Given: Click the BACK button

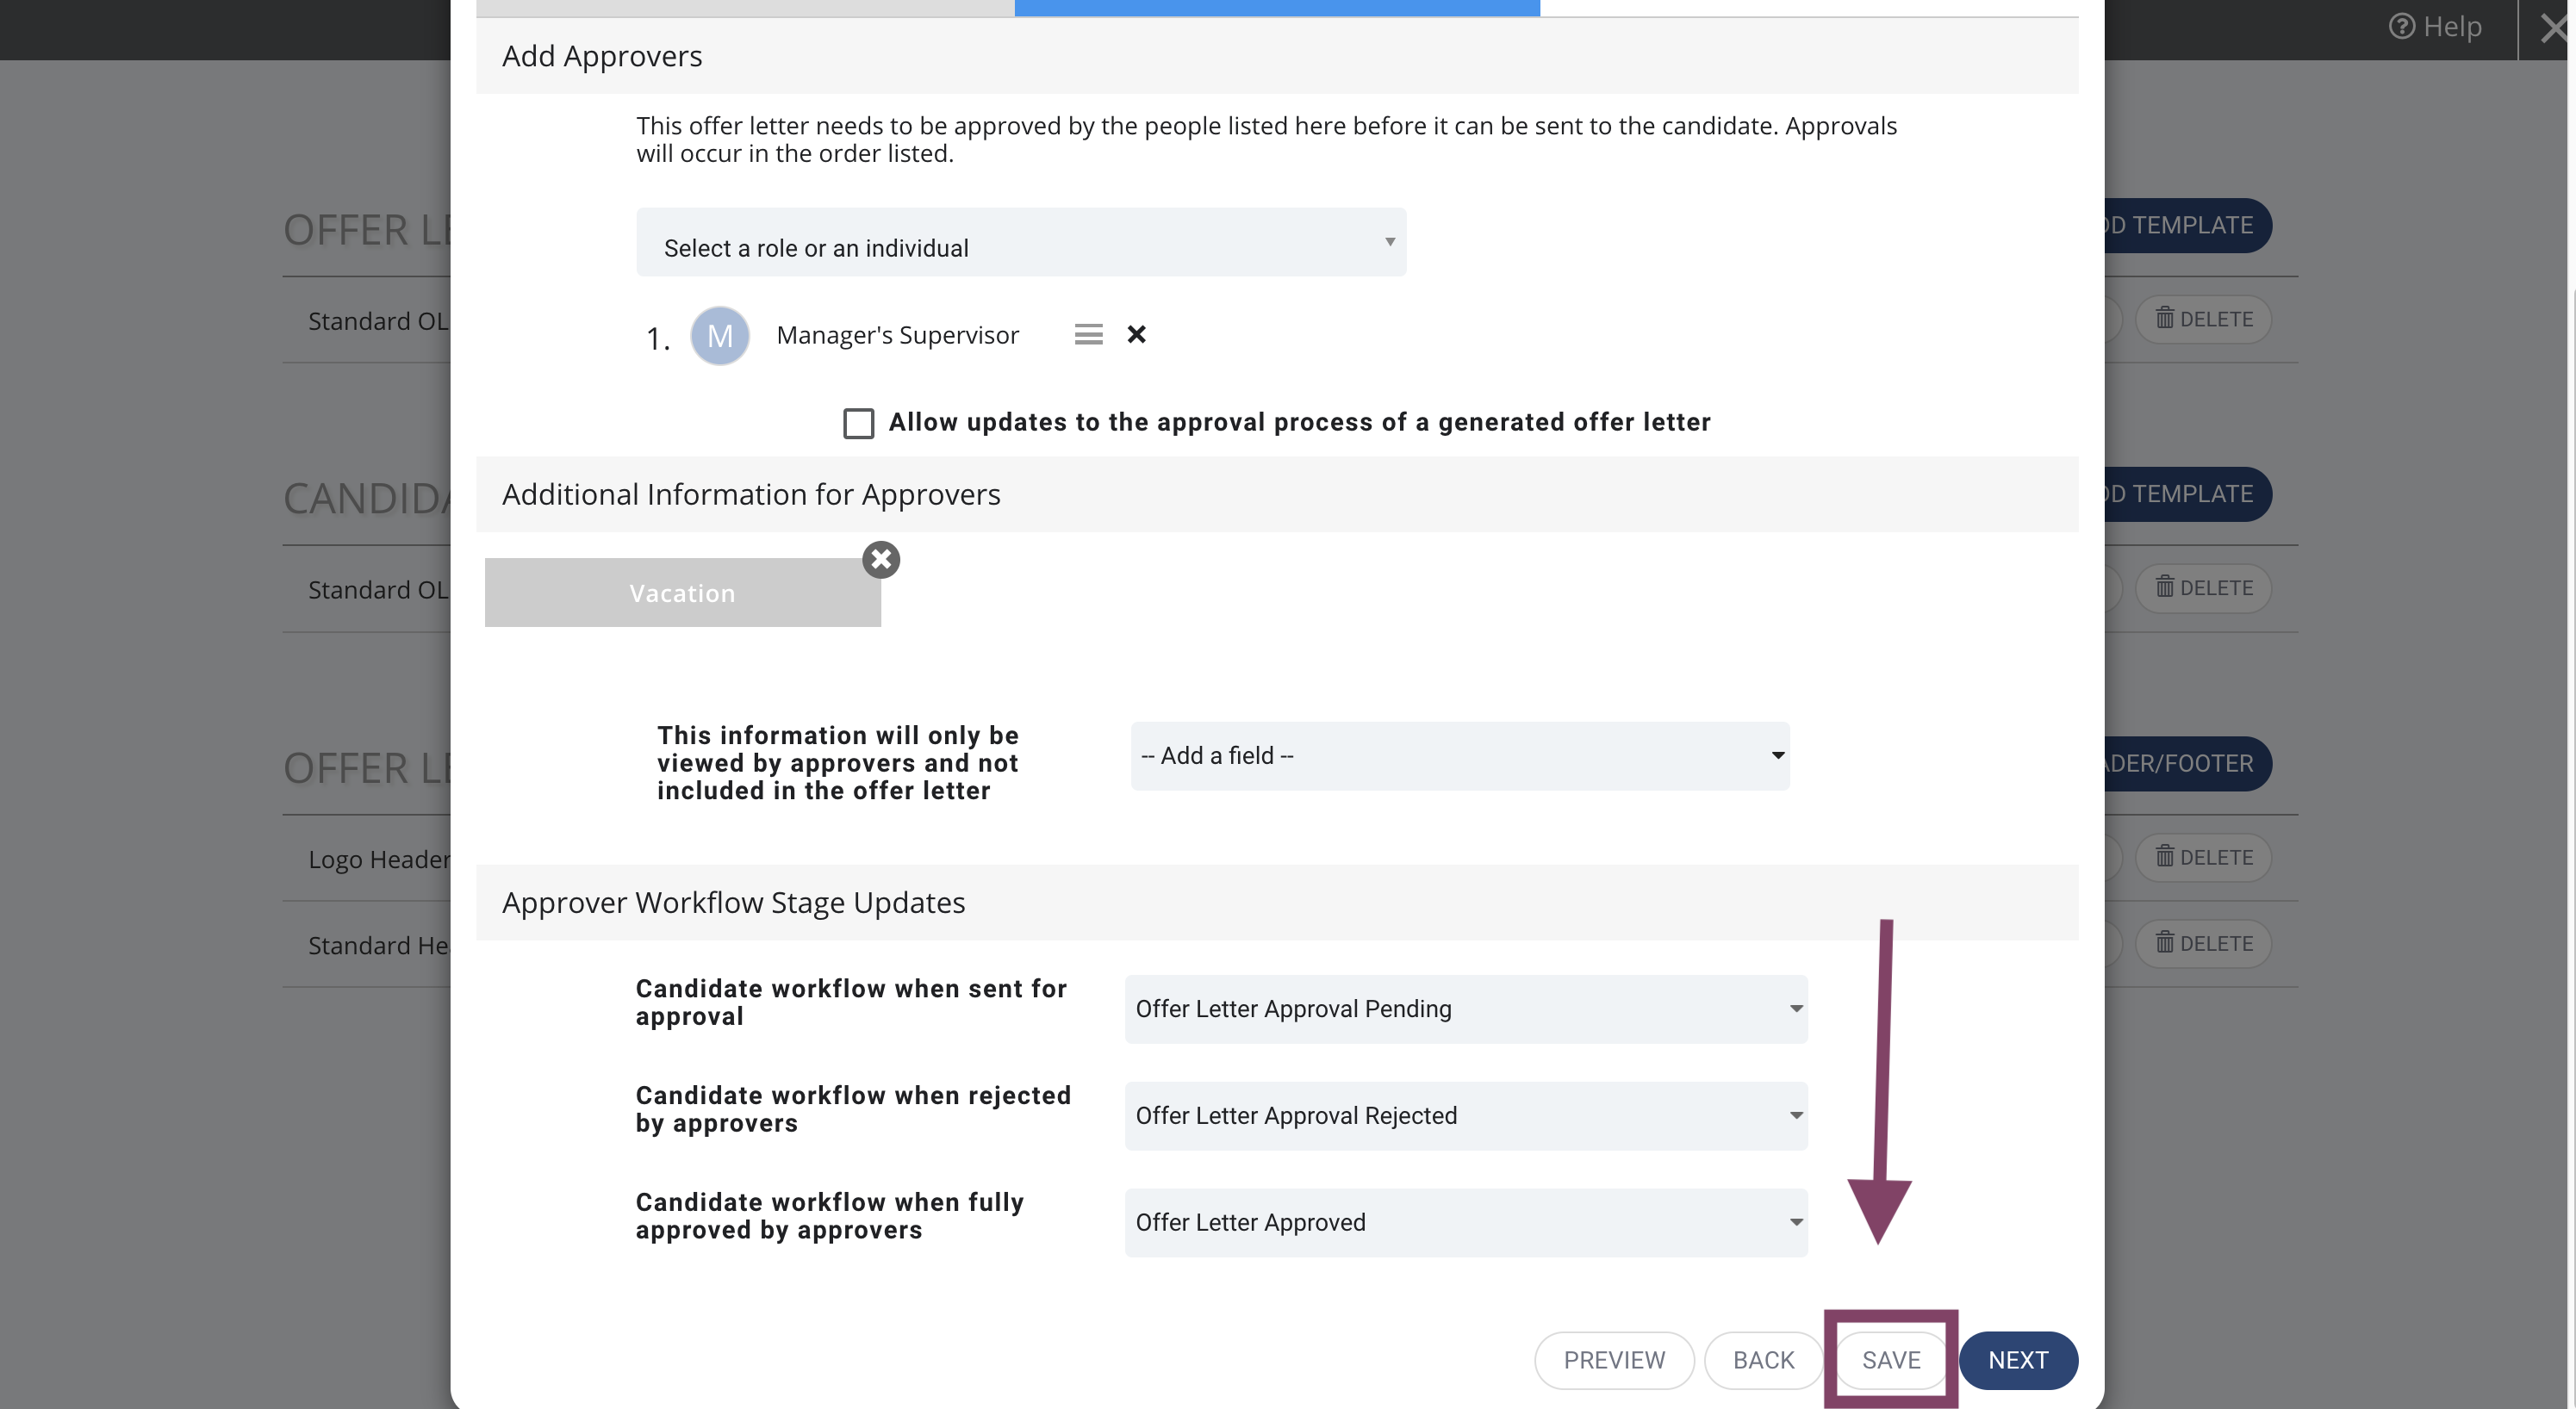Looking at the screenshot, I should point(1763,1360).
